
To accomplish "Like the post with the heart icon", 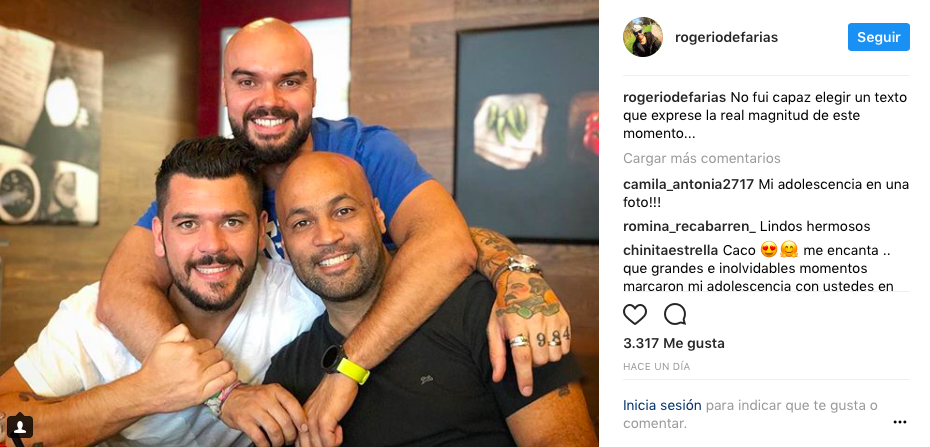I will click(x=635, y=314).
